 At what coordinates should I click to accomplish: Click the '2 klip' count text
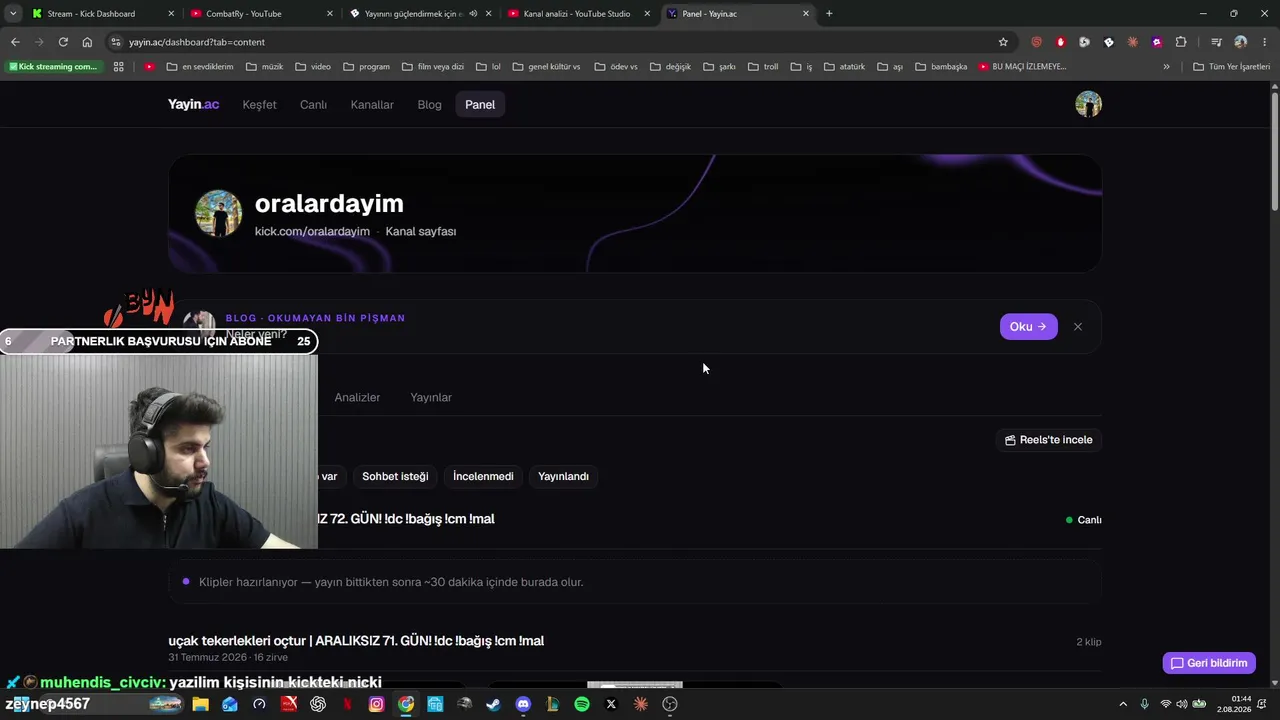point(1089,642)
